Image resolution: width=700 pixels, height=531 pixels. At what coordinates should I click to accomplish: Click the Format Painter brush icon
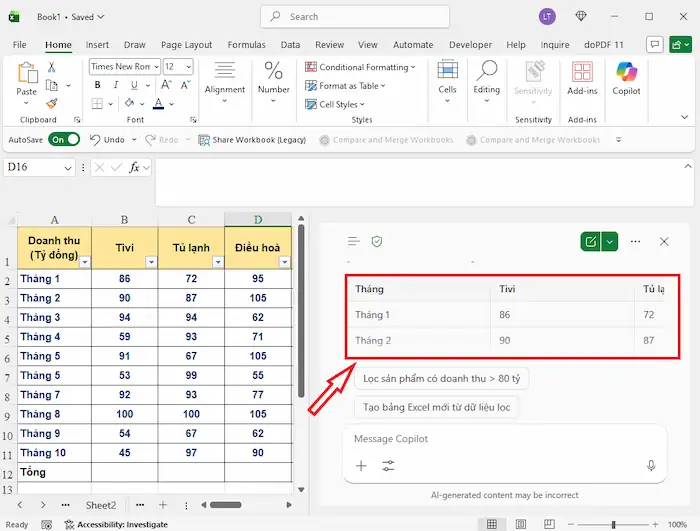[52, 103]
